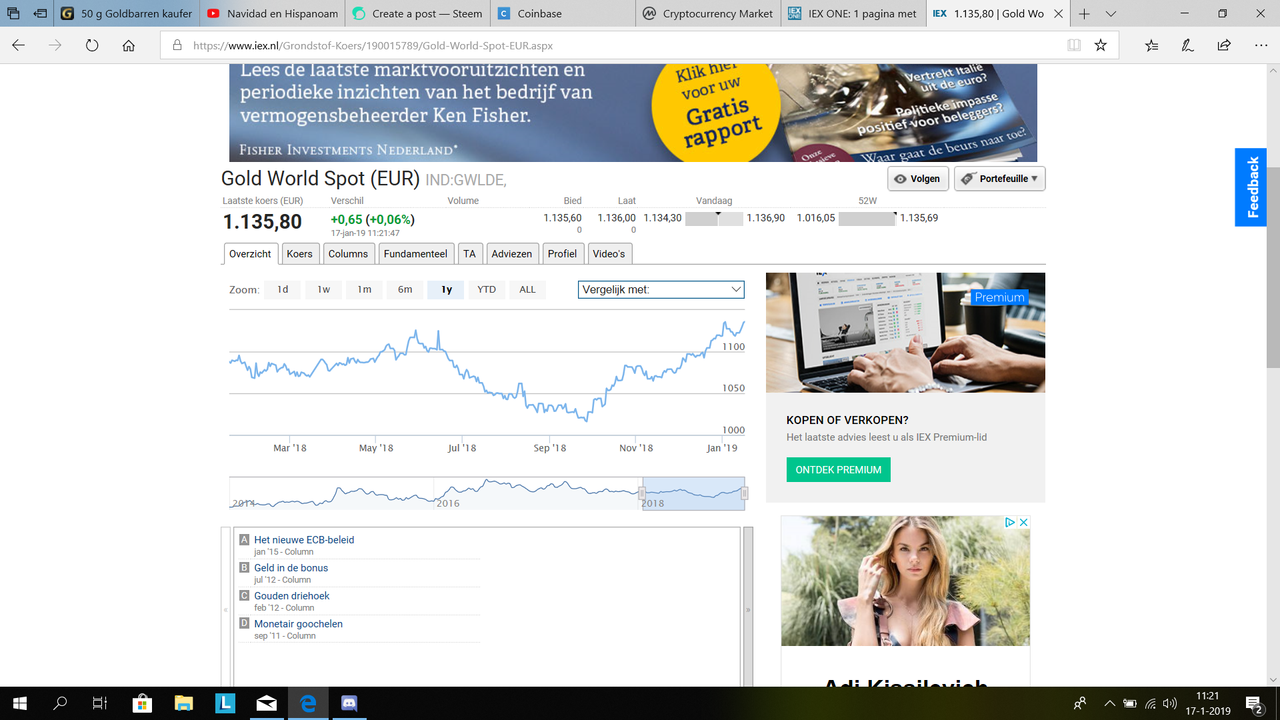Switch to the Fundamenteel tab
The height and width of the screenshot is (720, 1280).
point(415,254)
